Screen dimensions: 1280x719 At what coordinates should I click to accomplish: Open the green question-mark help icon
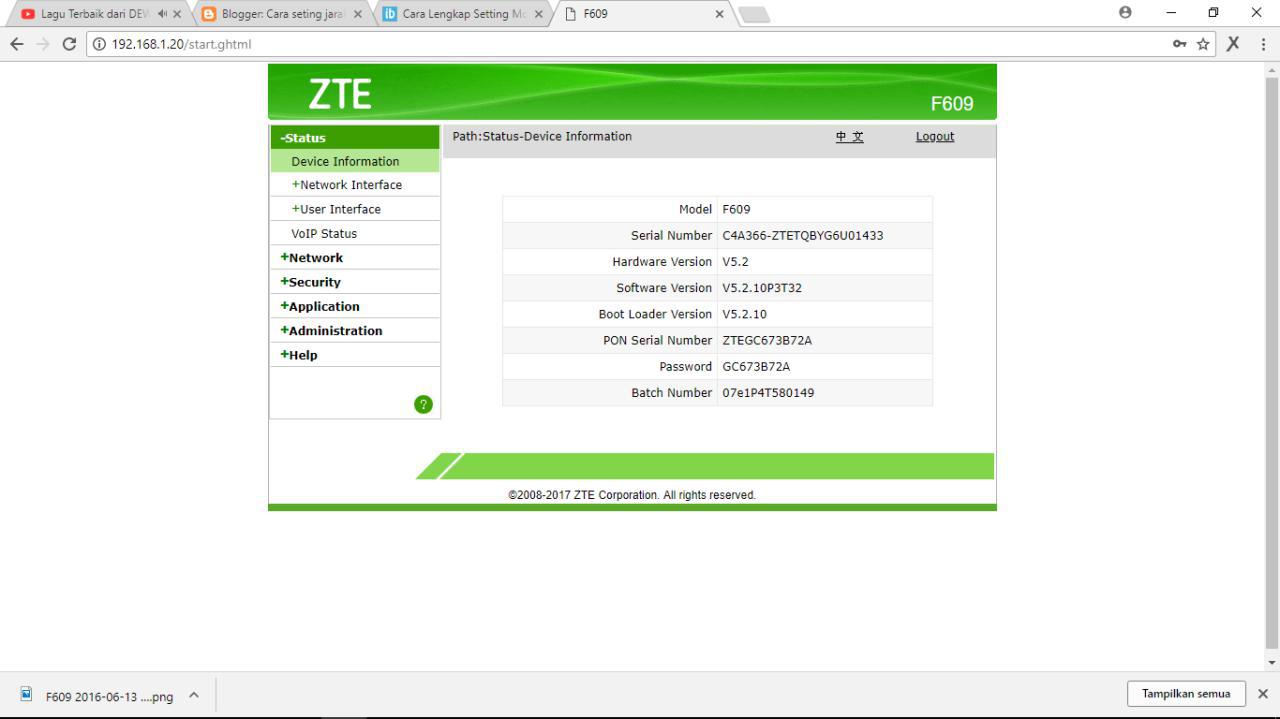point(424,404)
